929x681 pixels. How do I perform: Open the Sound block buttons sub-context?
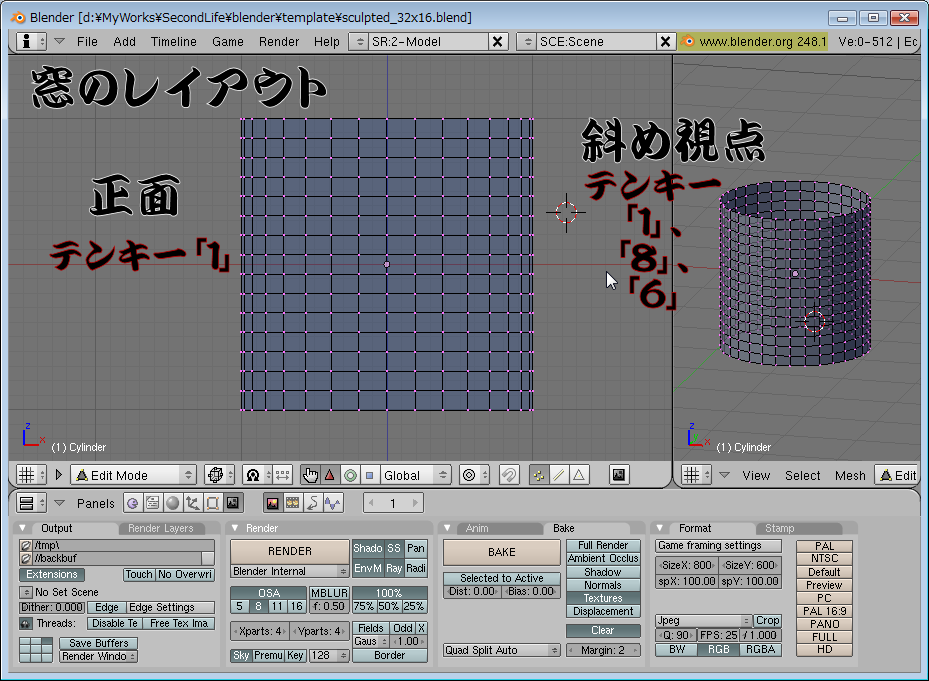(x=333, y=503)
